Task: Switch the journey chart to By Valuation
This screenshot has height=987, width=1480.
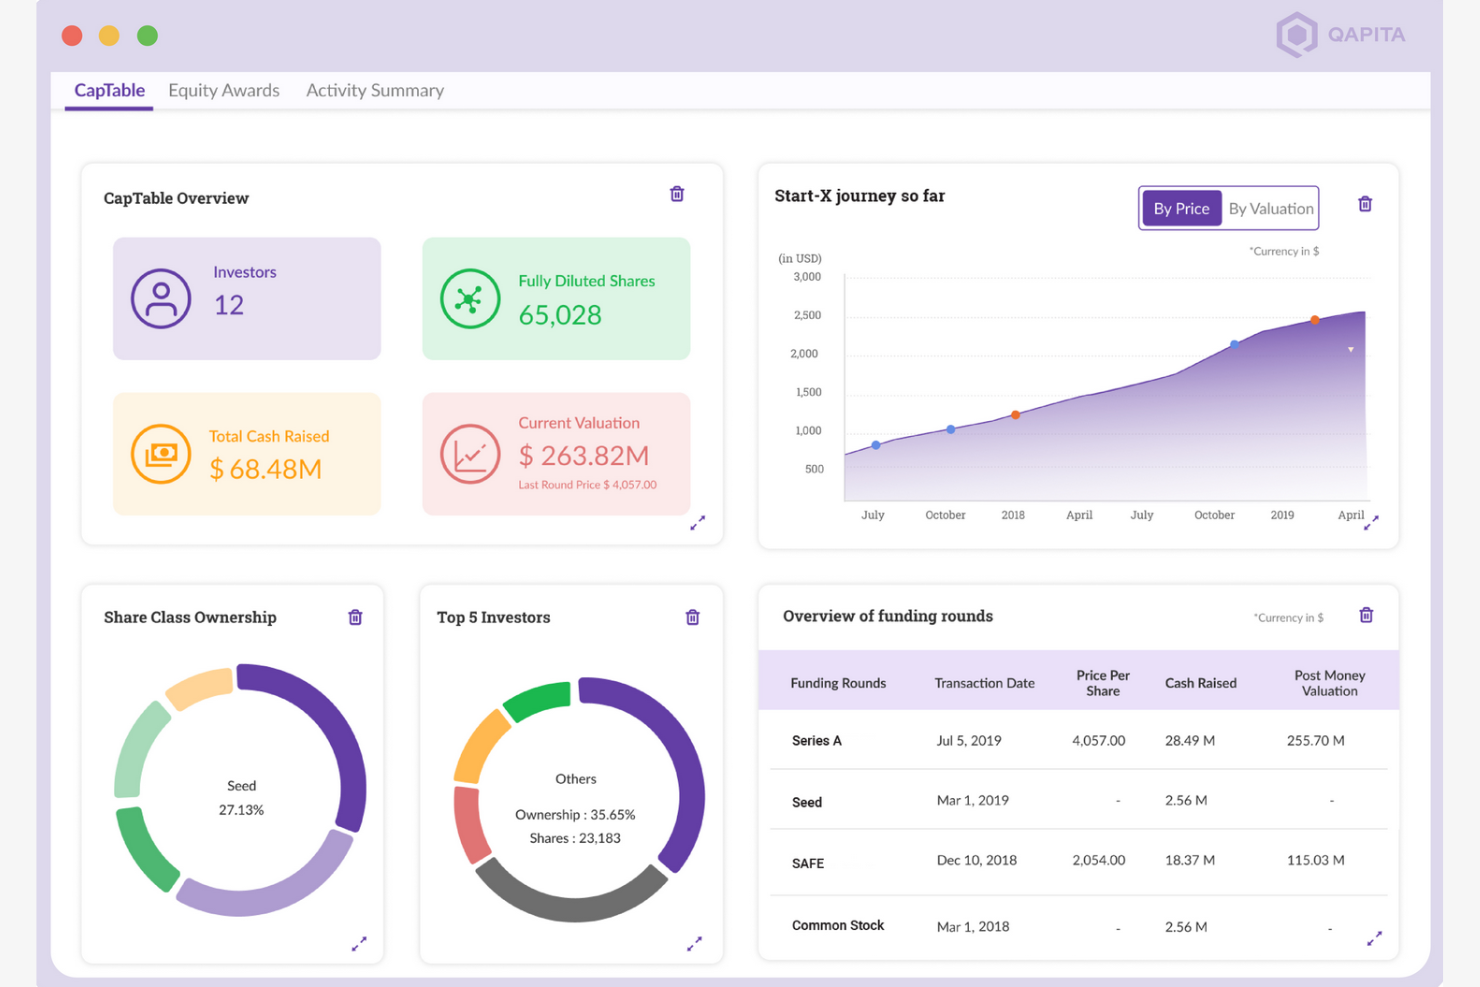Action: [1270, 208]
